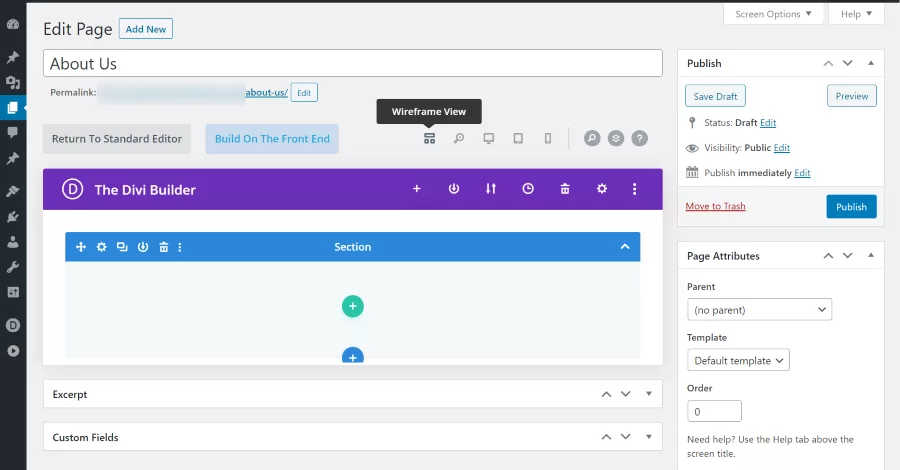The width and height of the screenshot is (900, 470).
Task: Click Move to Trash link
Action: 715,206
